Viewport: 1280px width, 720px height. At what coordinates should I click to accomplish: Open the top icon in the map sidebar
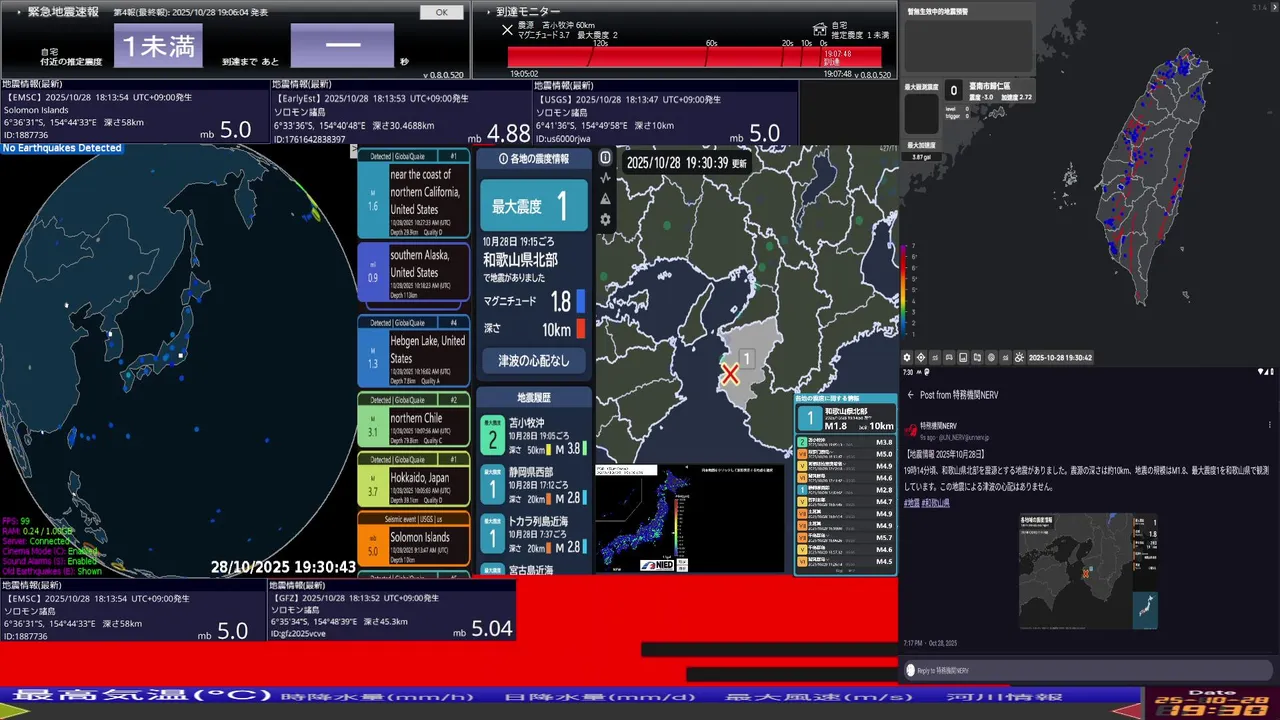605,157
